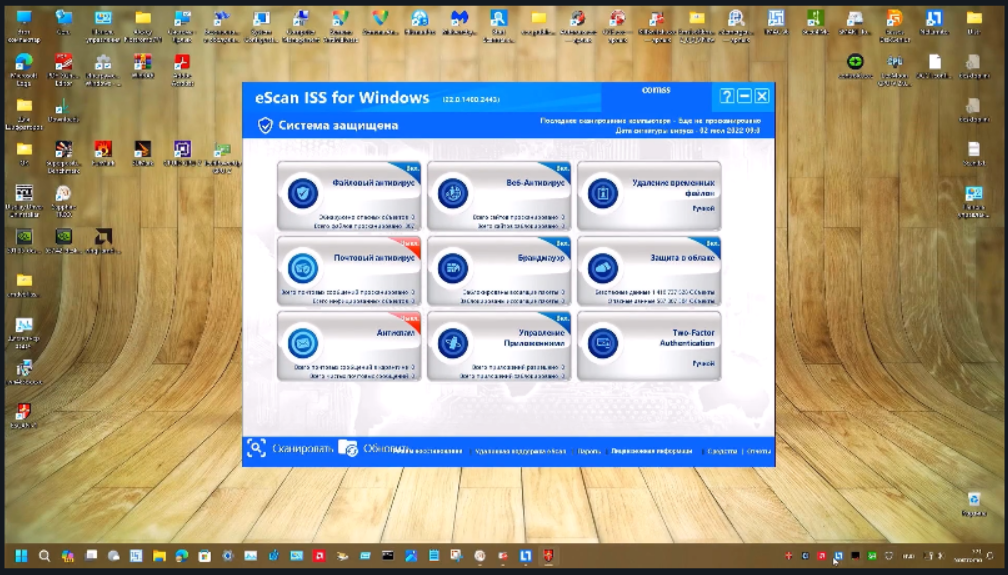Click the scan magnifier icon beside Сканировать
This screenshot has width=1008, height=575.
click(256, 448)
